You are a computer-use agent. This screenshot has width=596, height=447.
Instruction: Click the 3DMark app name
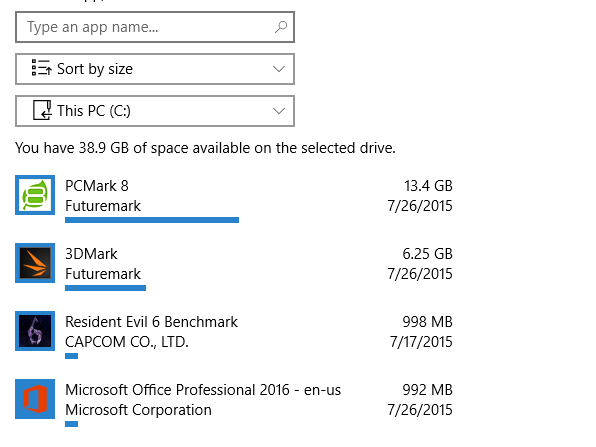pyautogui.click(x=91, y=254)
